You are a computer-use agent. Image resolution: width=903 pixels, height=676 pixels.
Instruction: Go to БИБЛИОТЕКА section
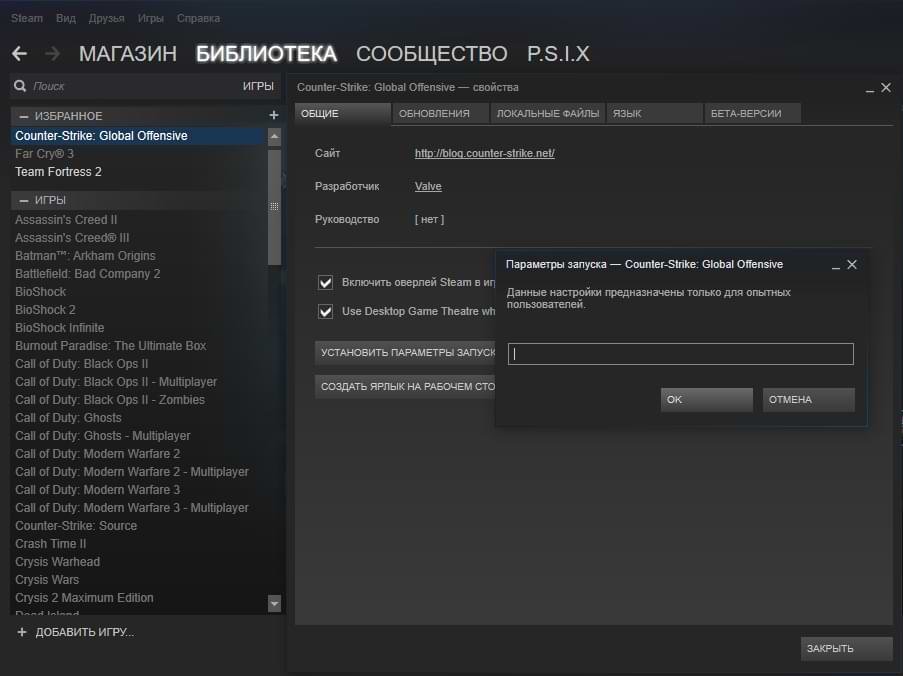point(266,54)
